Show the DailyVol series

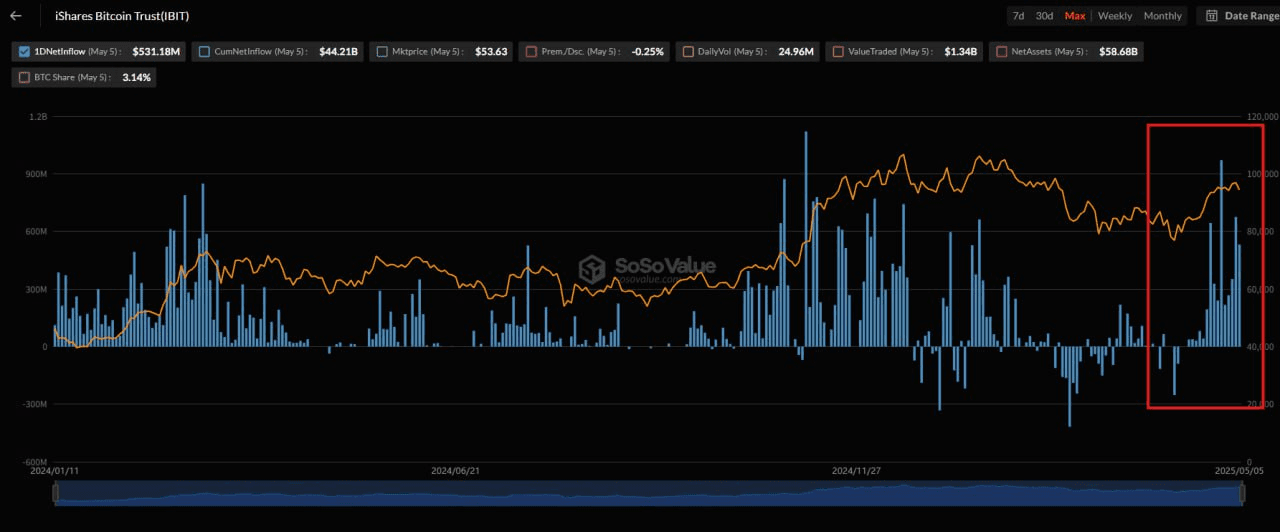687,51
